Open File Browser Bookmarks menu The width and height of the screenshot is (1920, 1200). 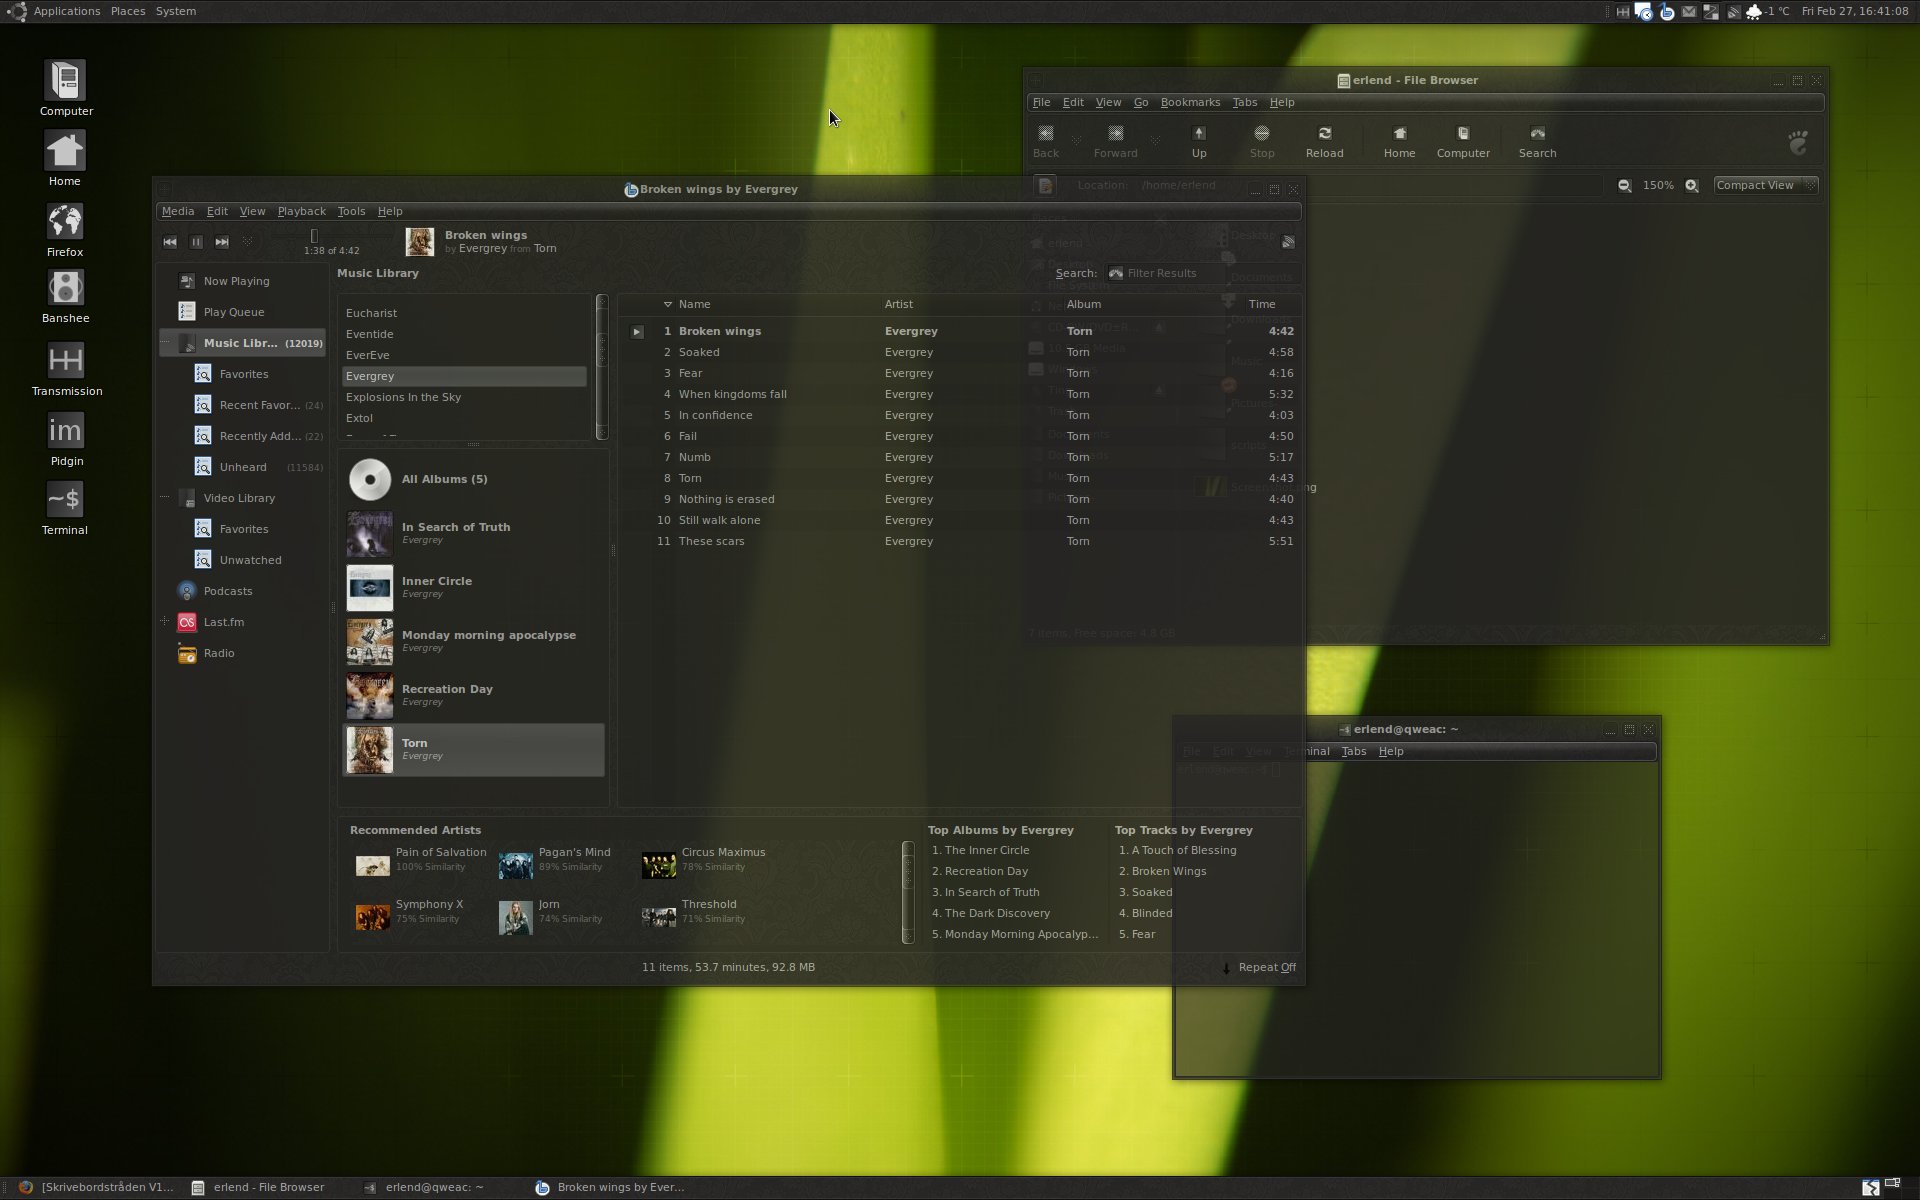point(1190,102)
